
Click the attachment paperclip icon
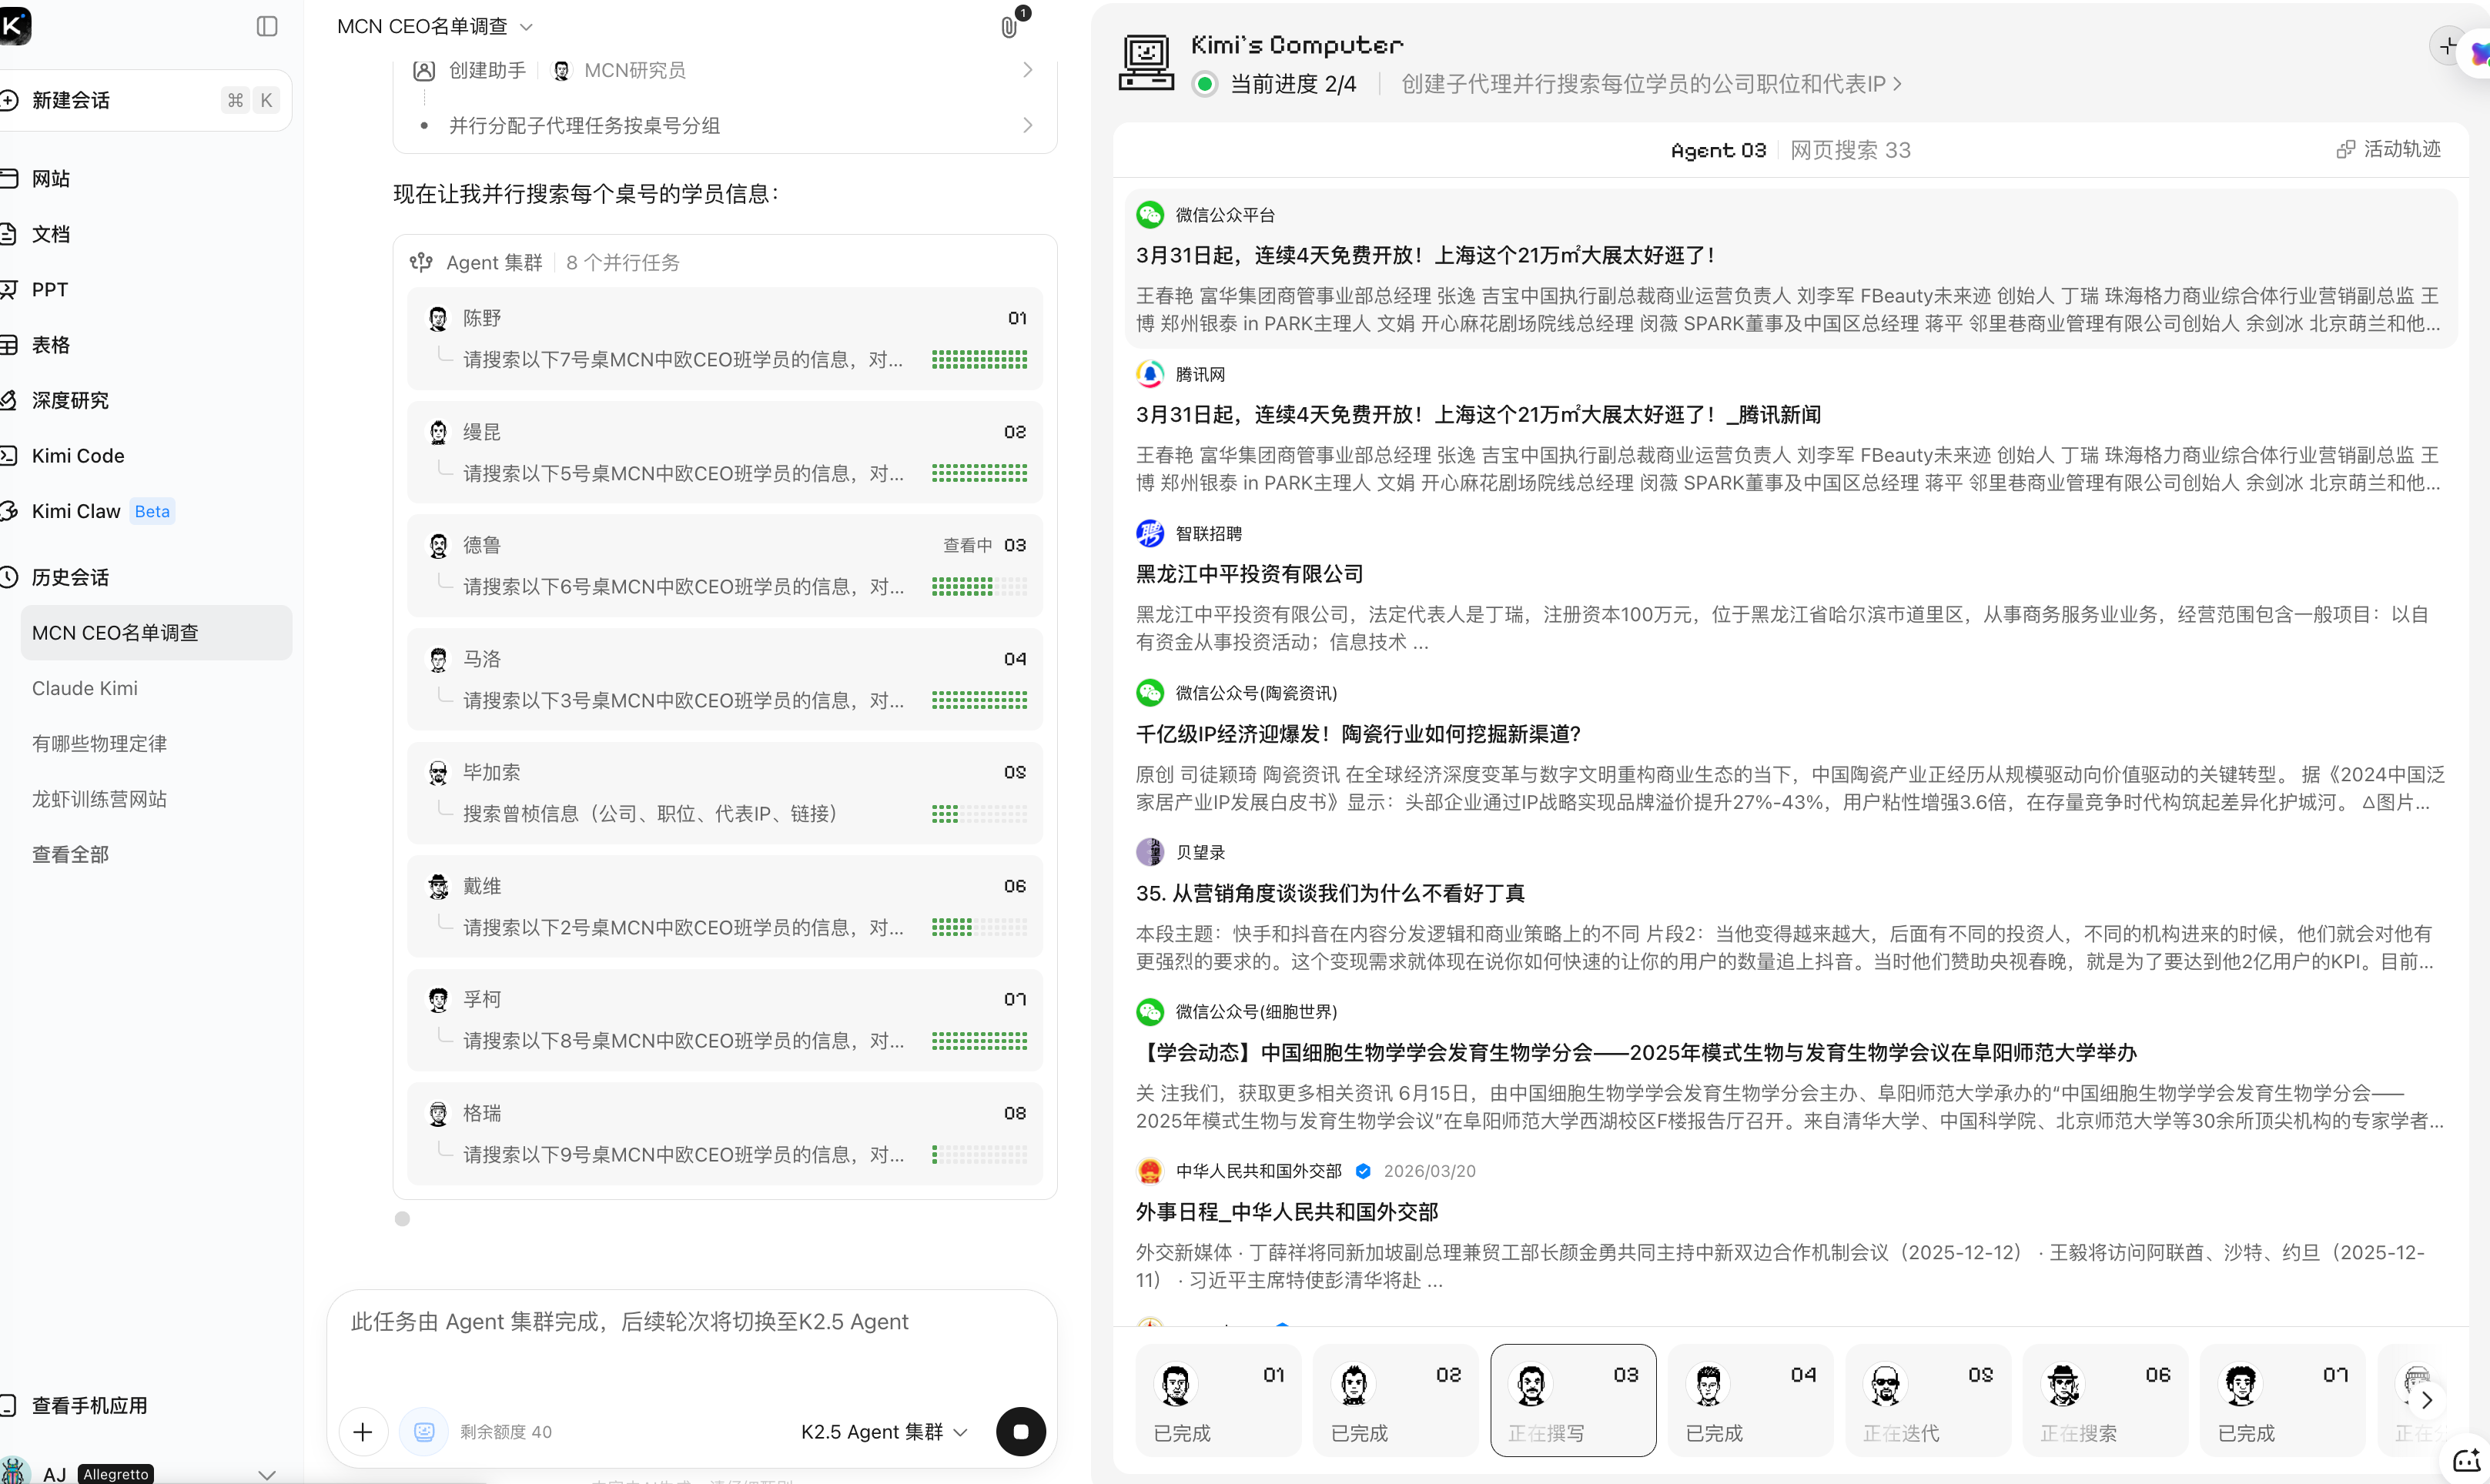coord(1009,27)
